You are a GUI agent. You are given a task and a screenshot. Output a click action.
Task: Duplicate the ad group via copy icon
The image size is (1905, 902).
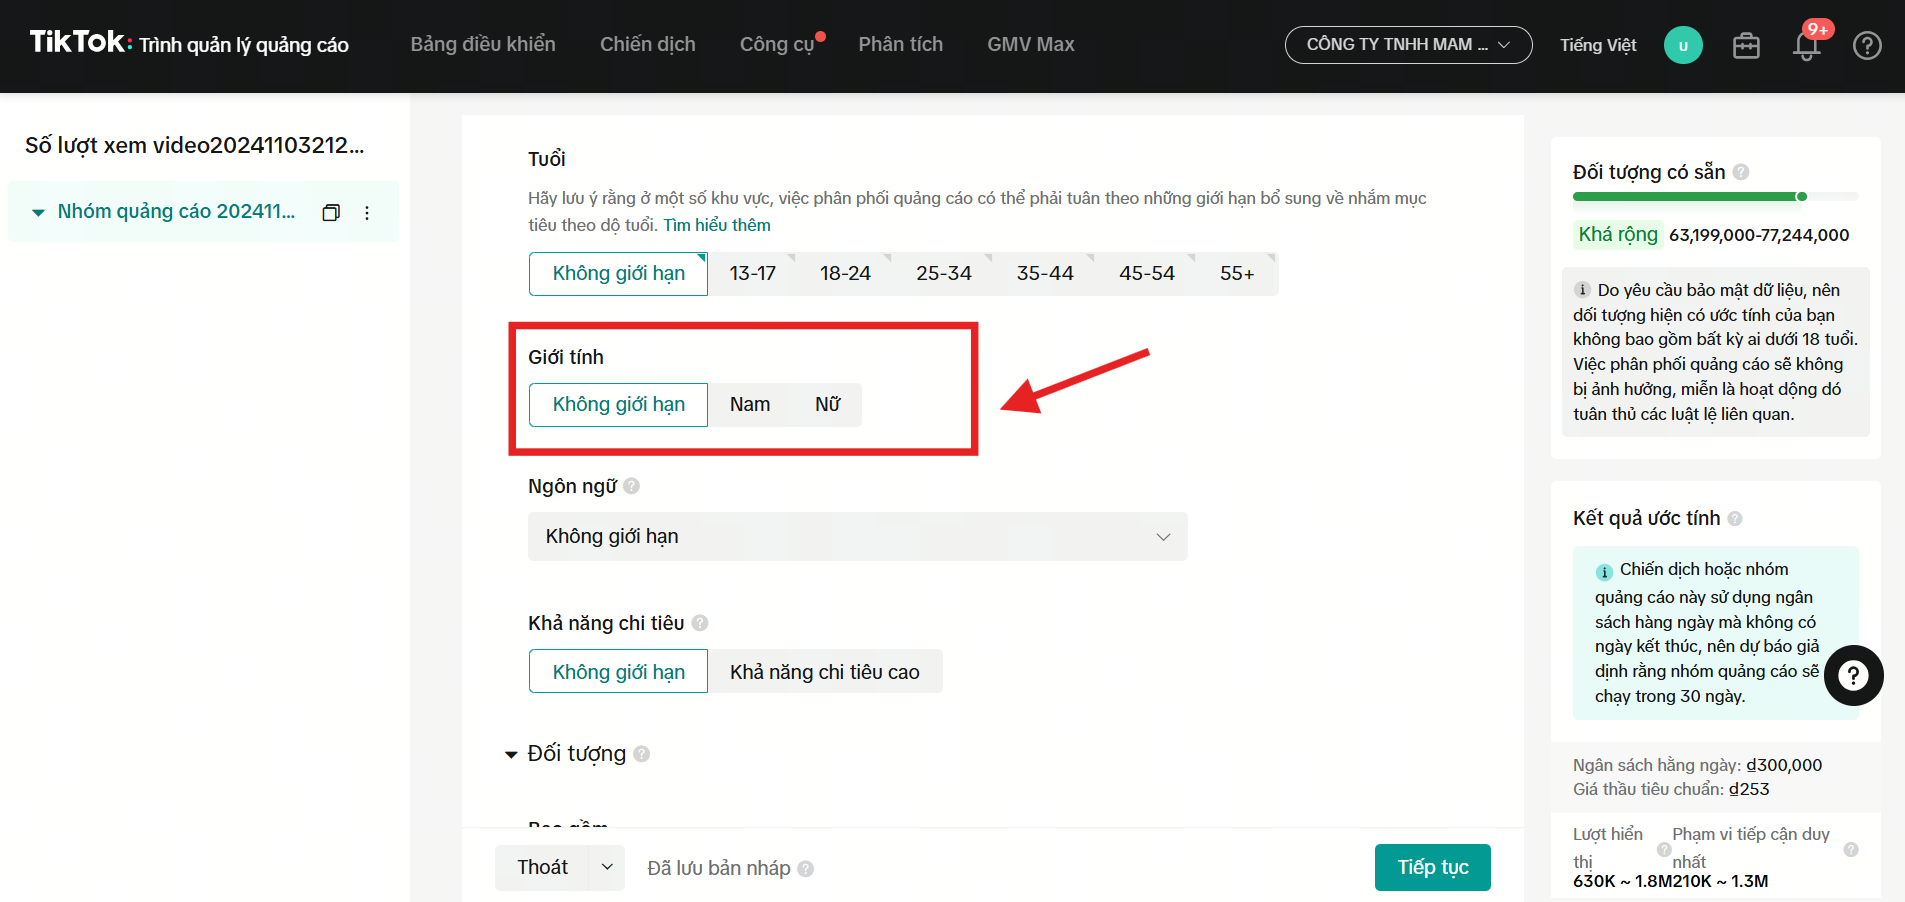(331, 212)
